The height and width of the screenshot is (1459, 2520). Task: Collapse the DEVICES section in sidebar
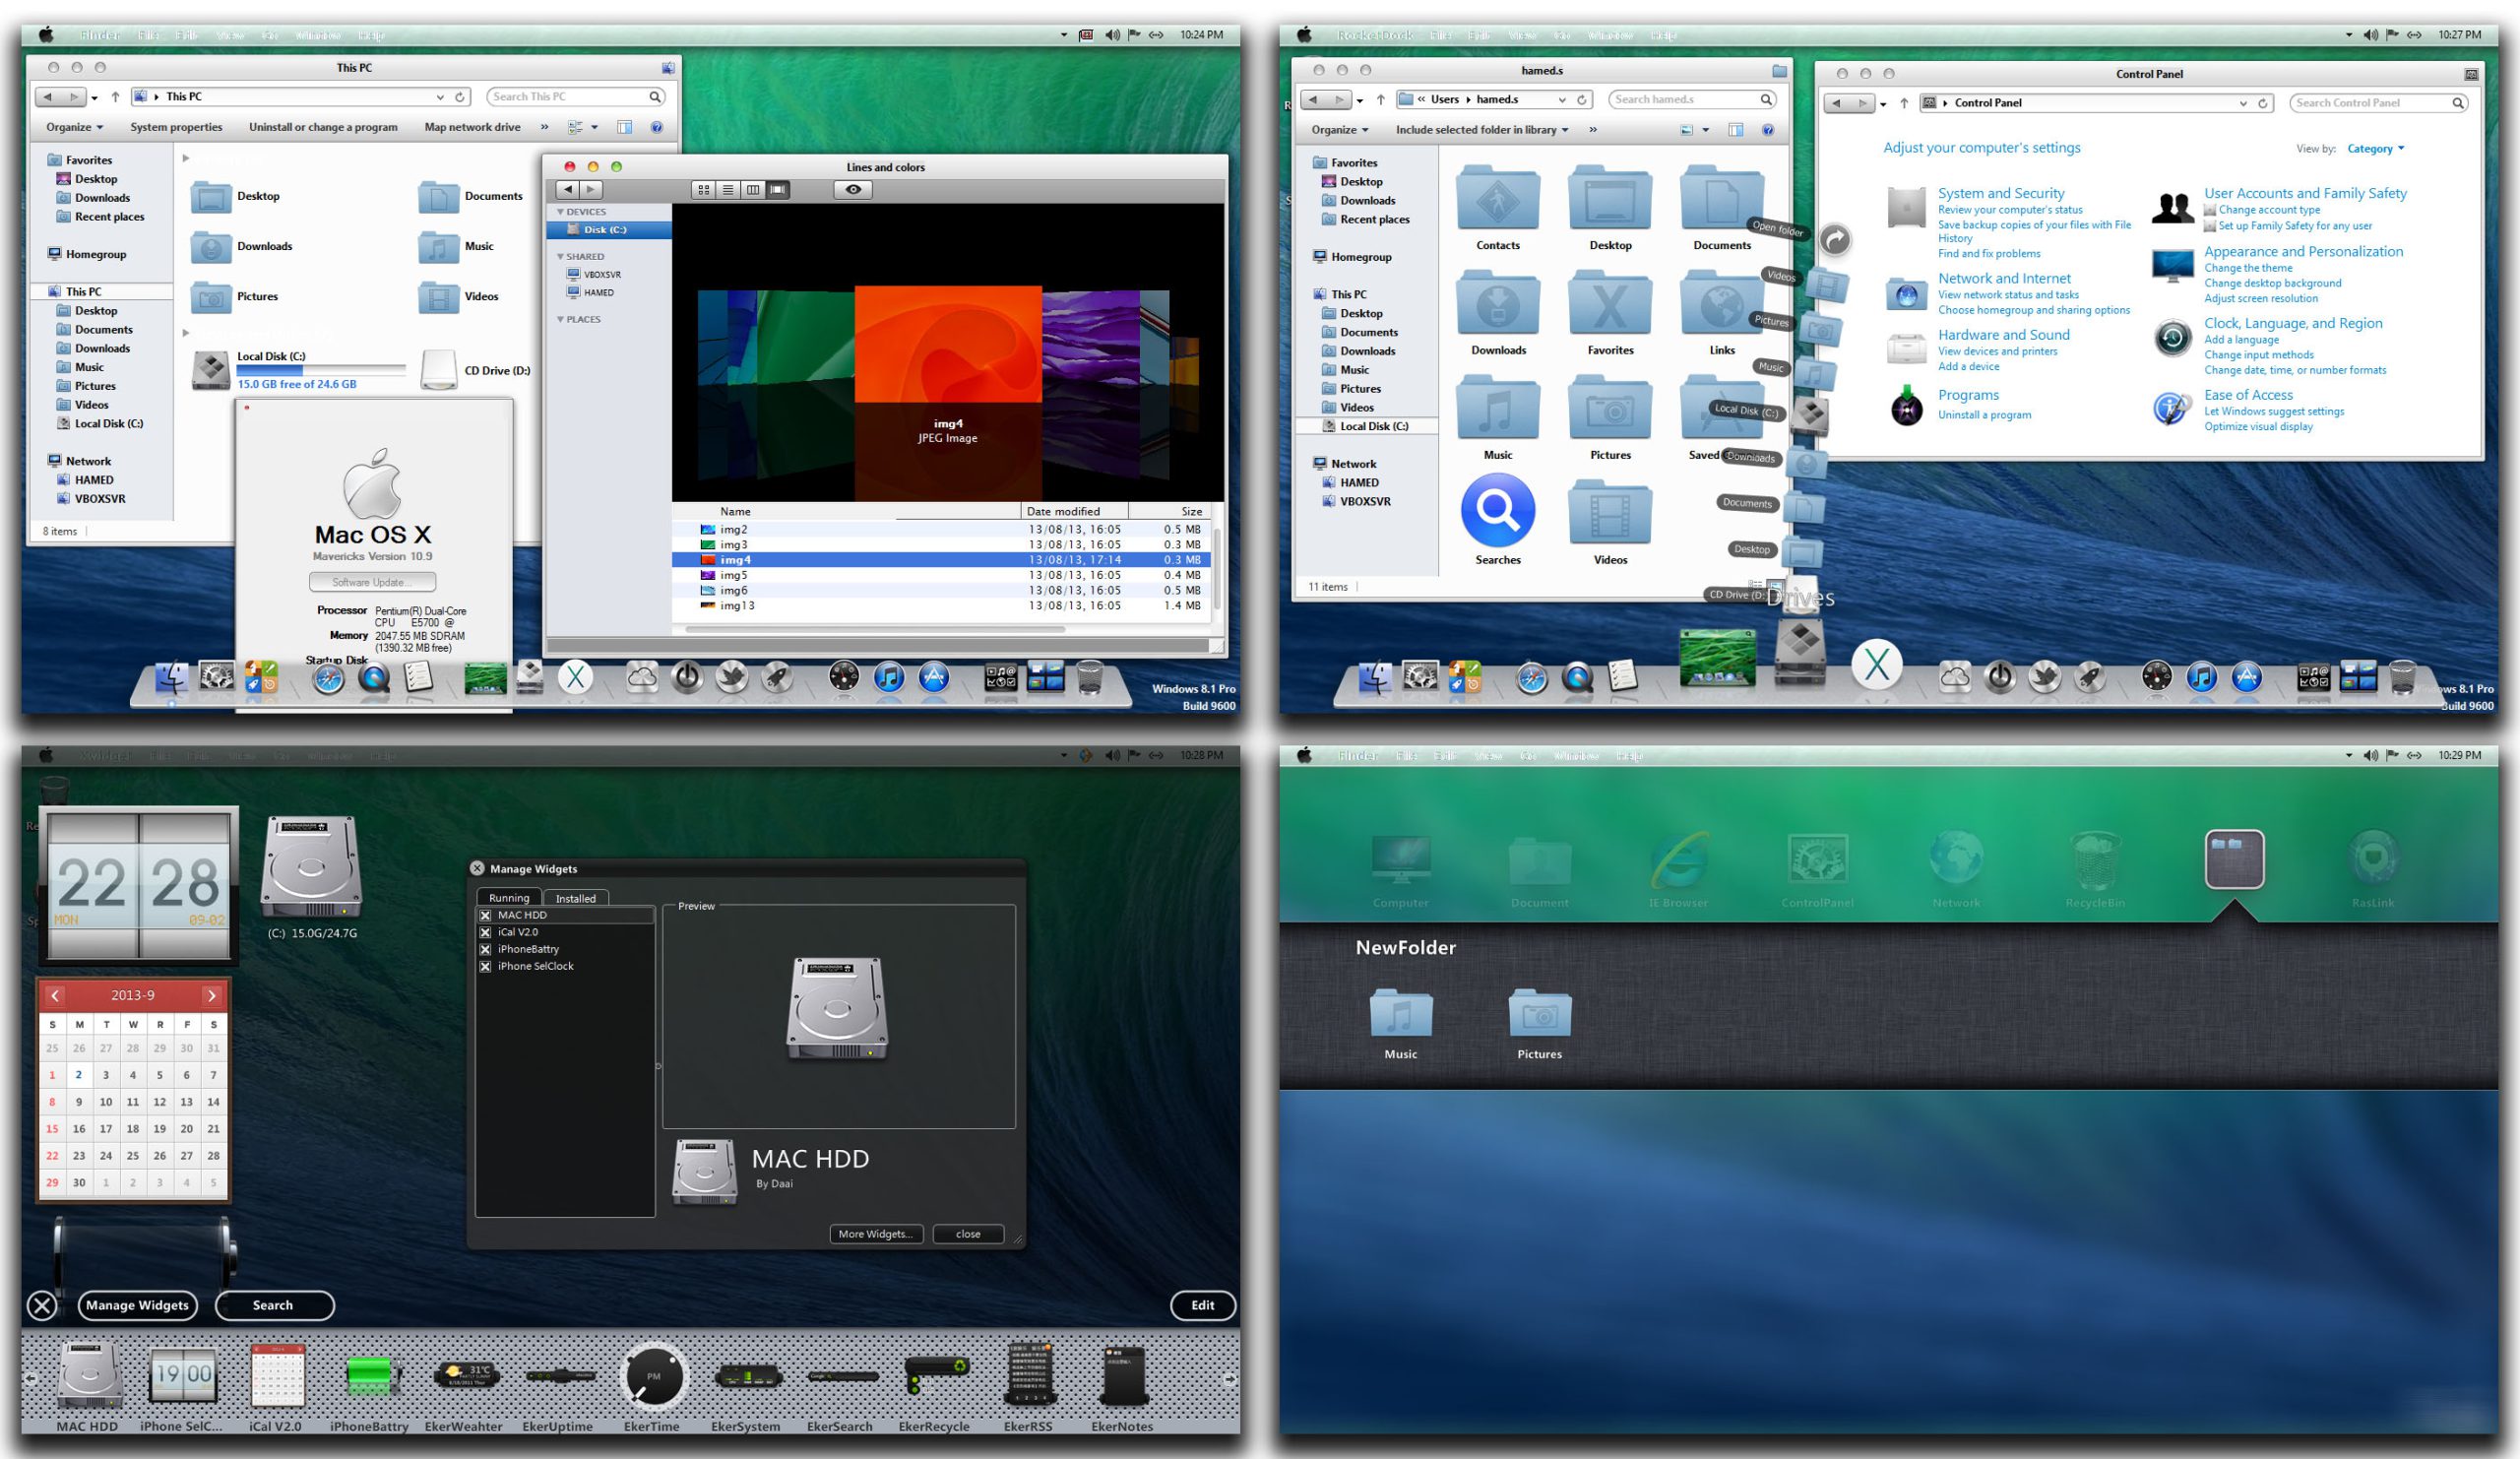(x=560, y=212)
